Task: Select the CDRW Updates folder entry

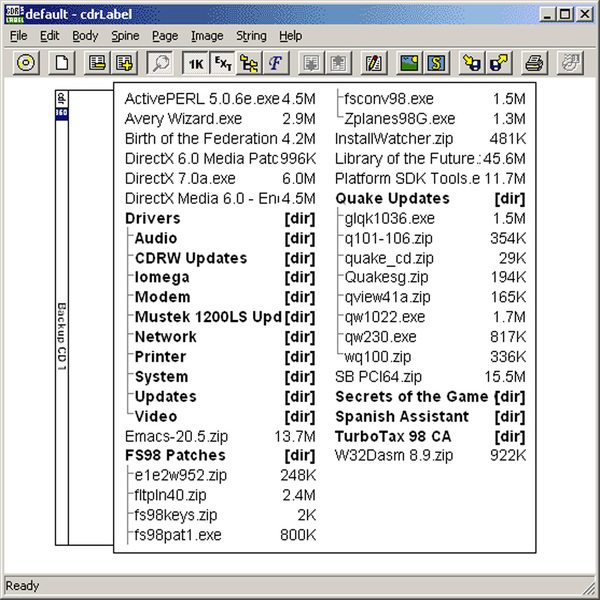Action: click(x=225, y=258)
